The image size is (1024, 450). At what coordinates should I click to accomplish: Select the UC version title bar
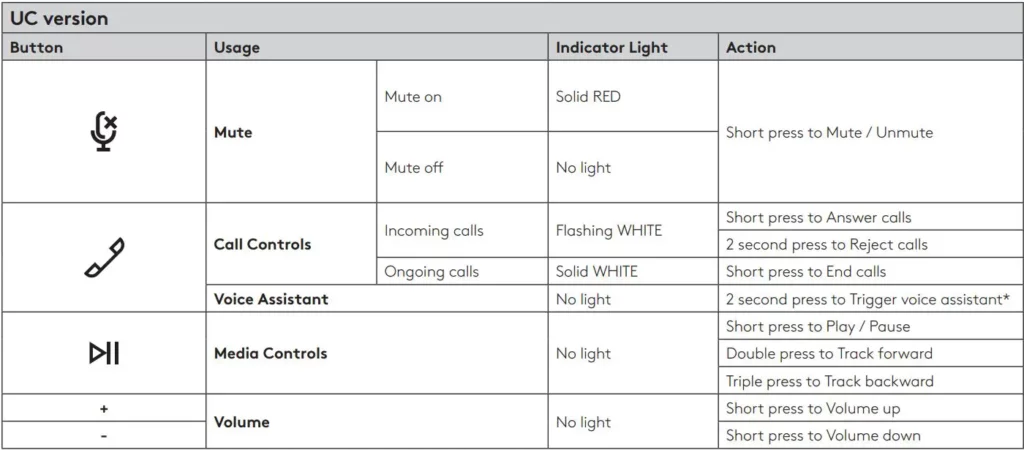[x=512, y=18]
